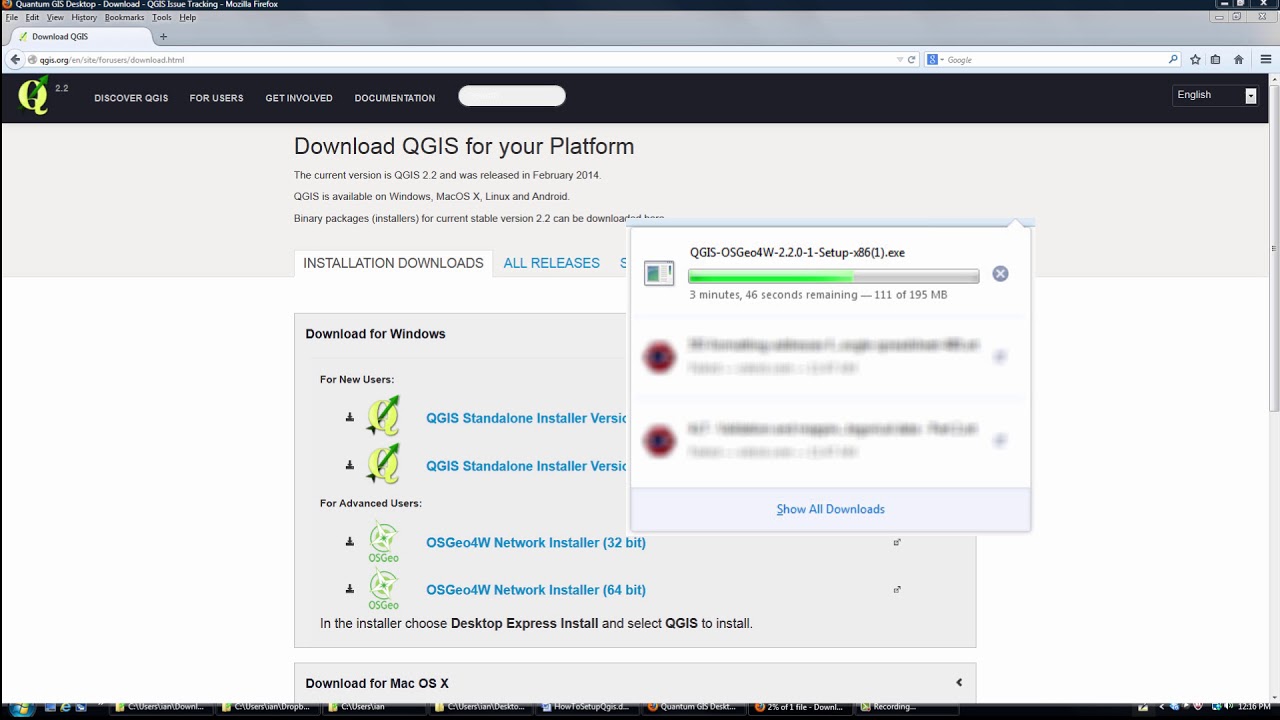Click the page vertical scrollbar
This screenshot has width=1280, height=720.
tap(1274, 250)
